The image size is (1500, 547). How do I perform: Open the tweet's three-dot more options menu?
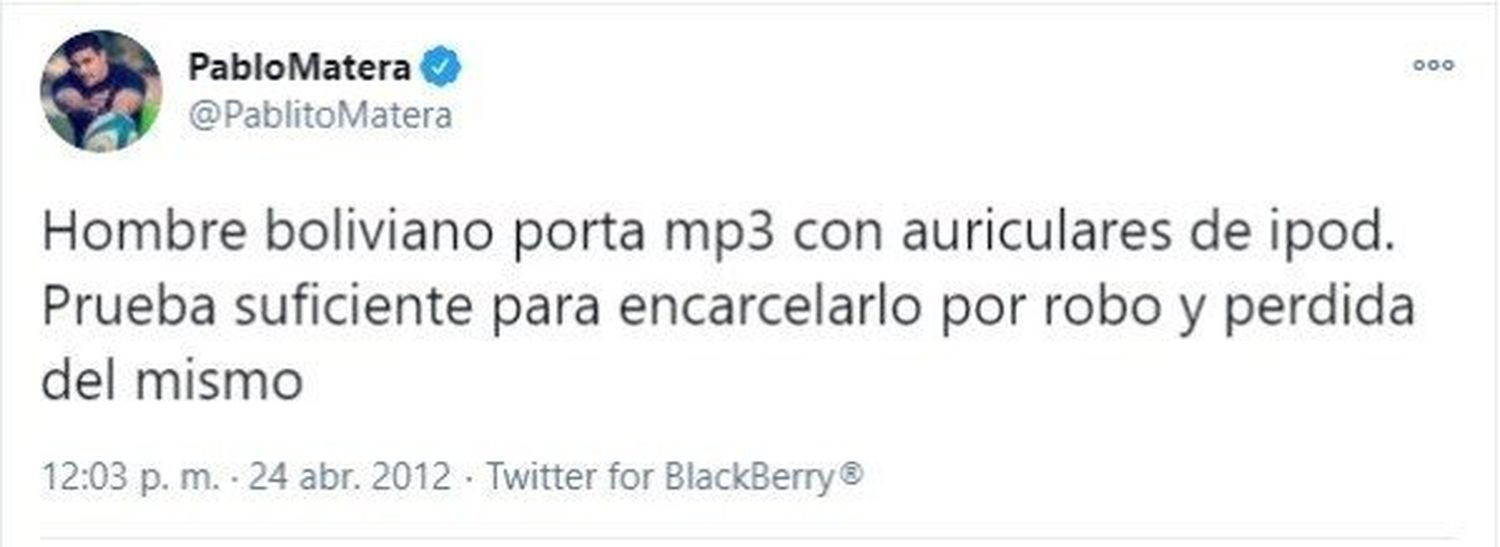pos(1433,66)
